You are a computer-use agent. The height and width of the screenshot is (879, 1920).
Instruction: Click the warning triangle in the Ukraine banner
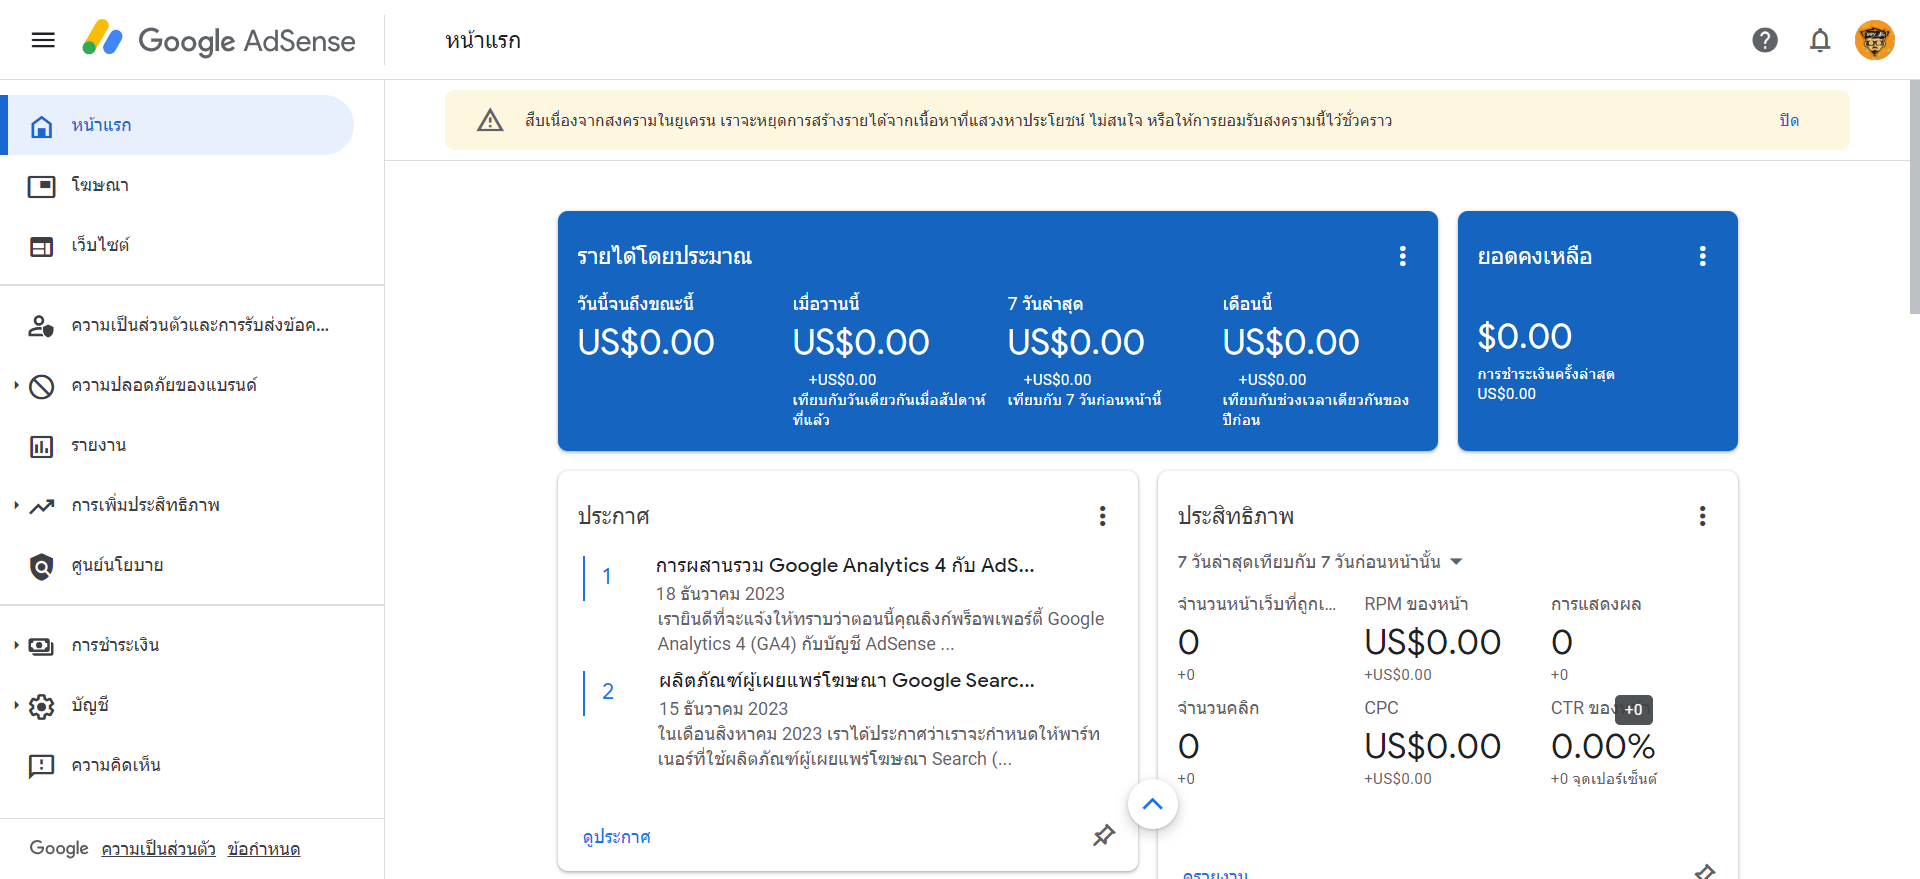490,120
